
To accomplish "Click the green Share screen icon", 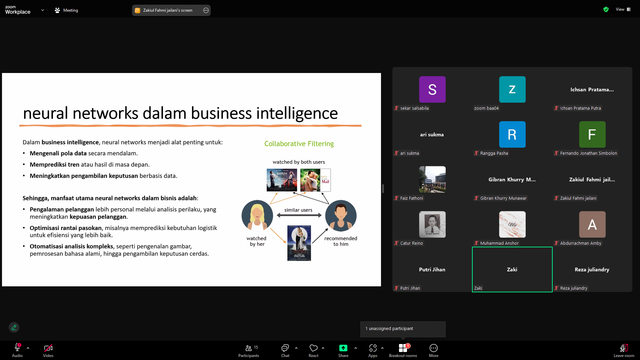I will point(343,348).
